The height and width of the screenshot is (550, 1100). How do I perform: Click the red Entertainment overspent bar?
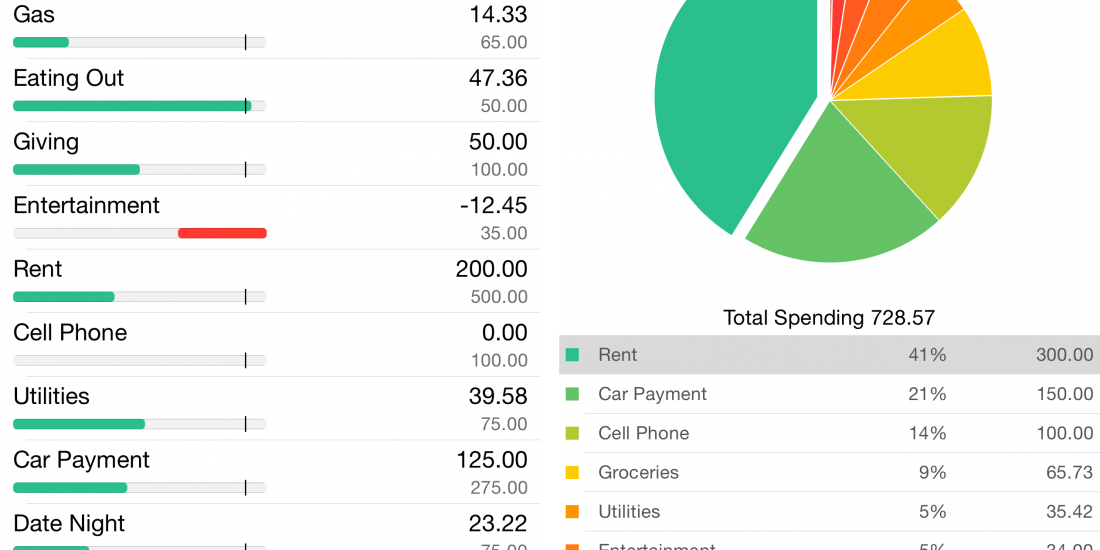click(x=222, y=233)
